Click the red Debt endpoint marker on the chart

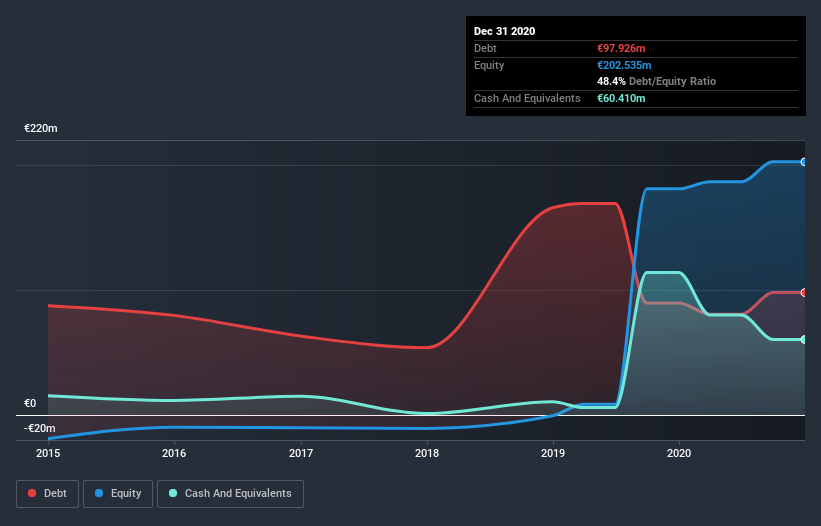804,293
